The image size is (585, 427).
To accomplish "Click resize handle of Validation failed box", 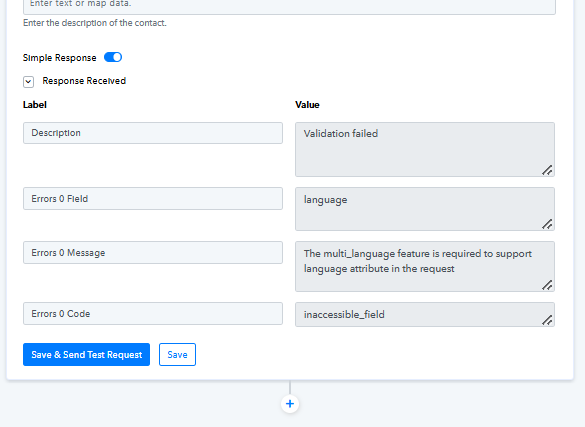I will pyautogui.click(x=547, y=170).
